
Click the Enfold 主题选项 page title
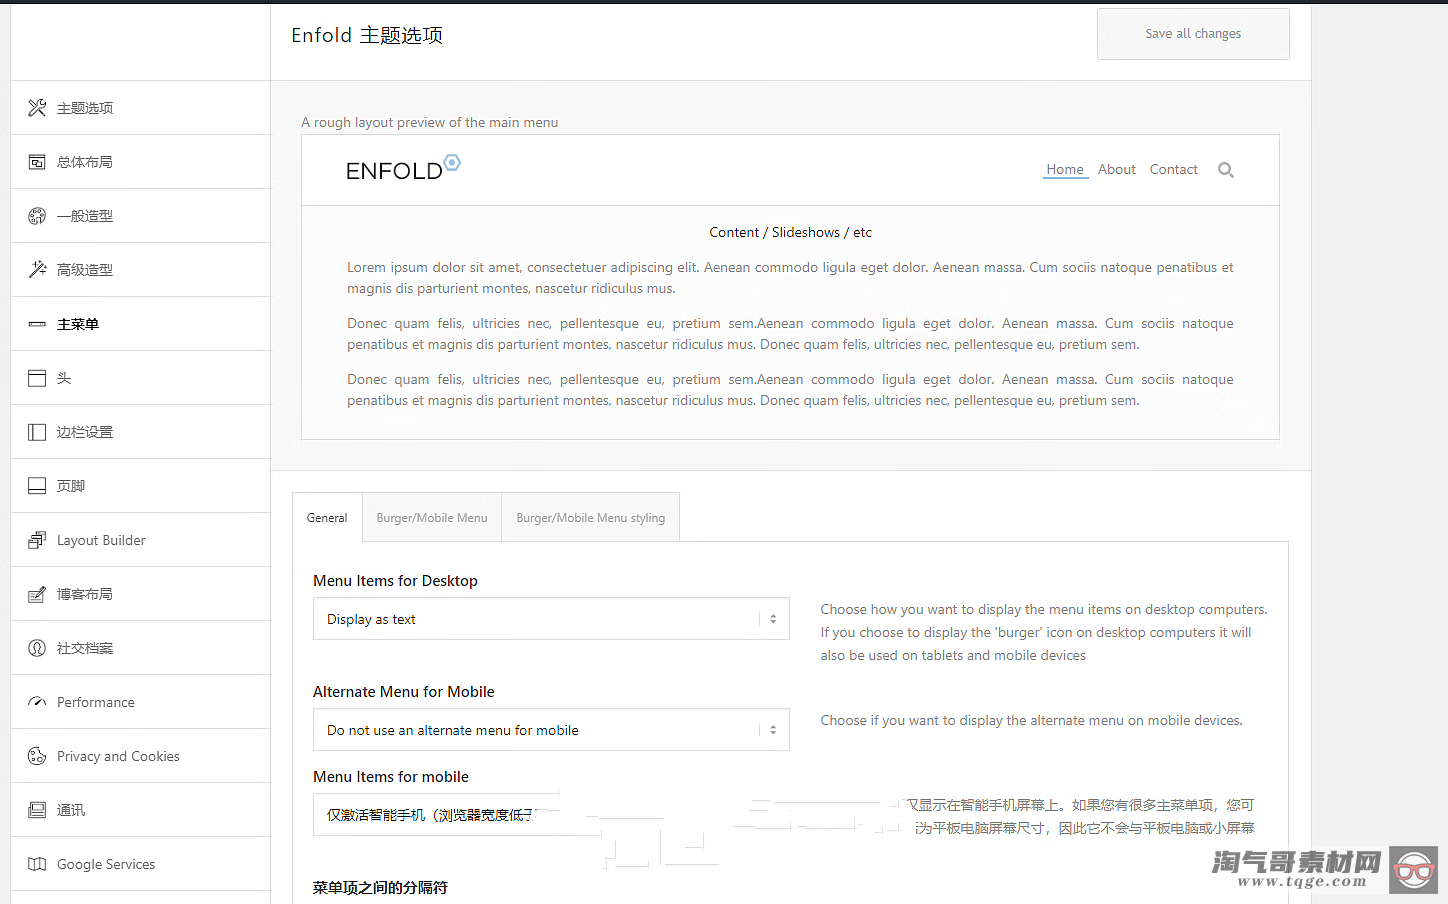(x=367, y=35)
